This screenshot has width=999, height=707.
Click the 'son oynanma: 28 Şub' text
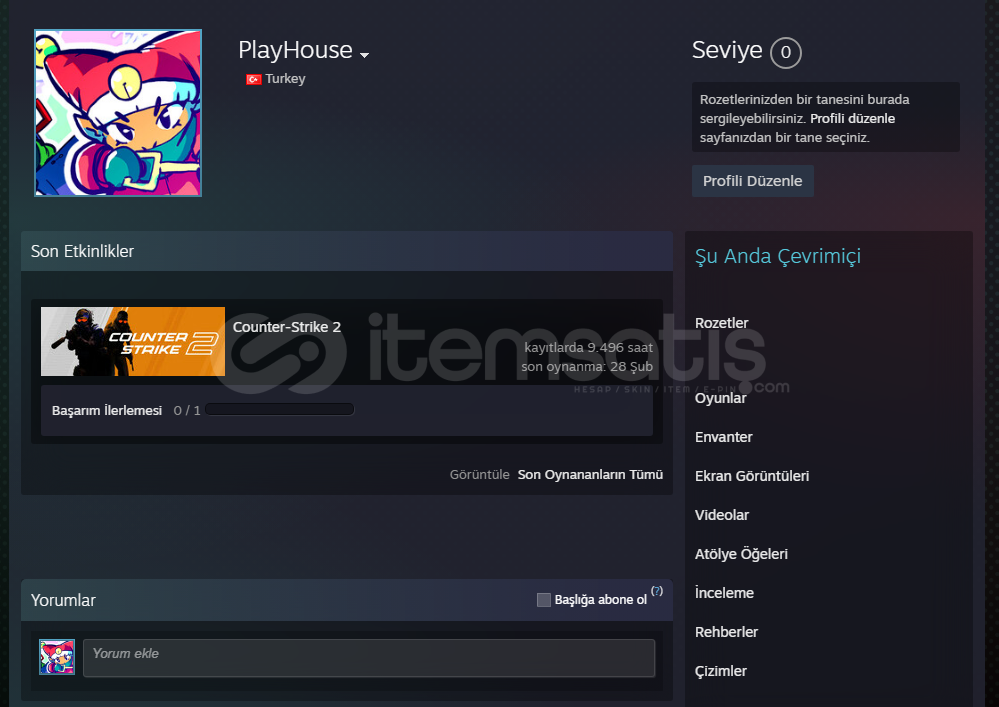(x=587, y=366)
